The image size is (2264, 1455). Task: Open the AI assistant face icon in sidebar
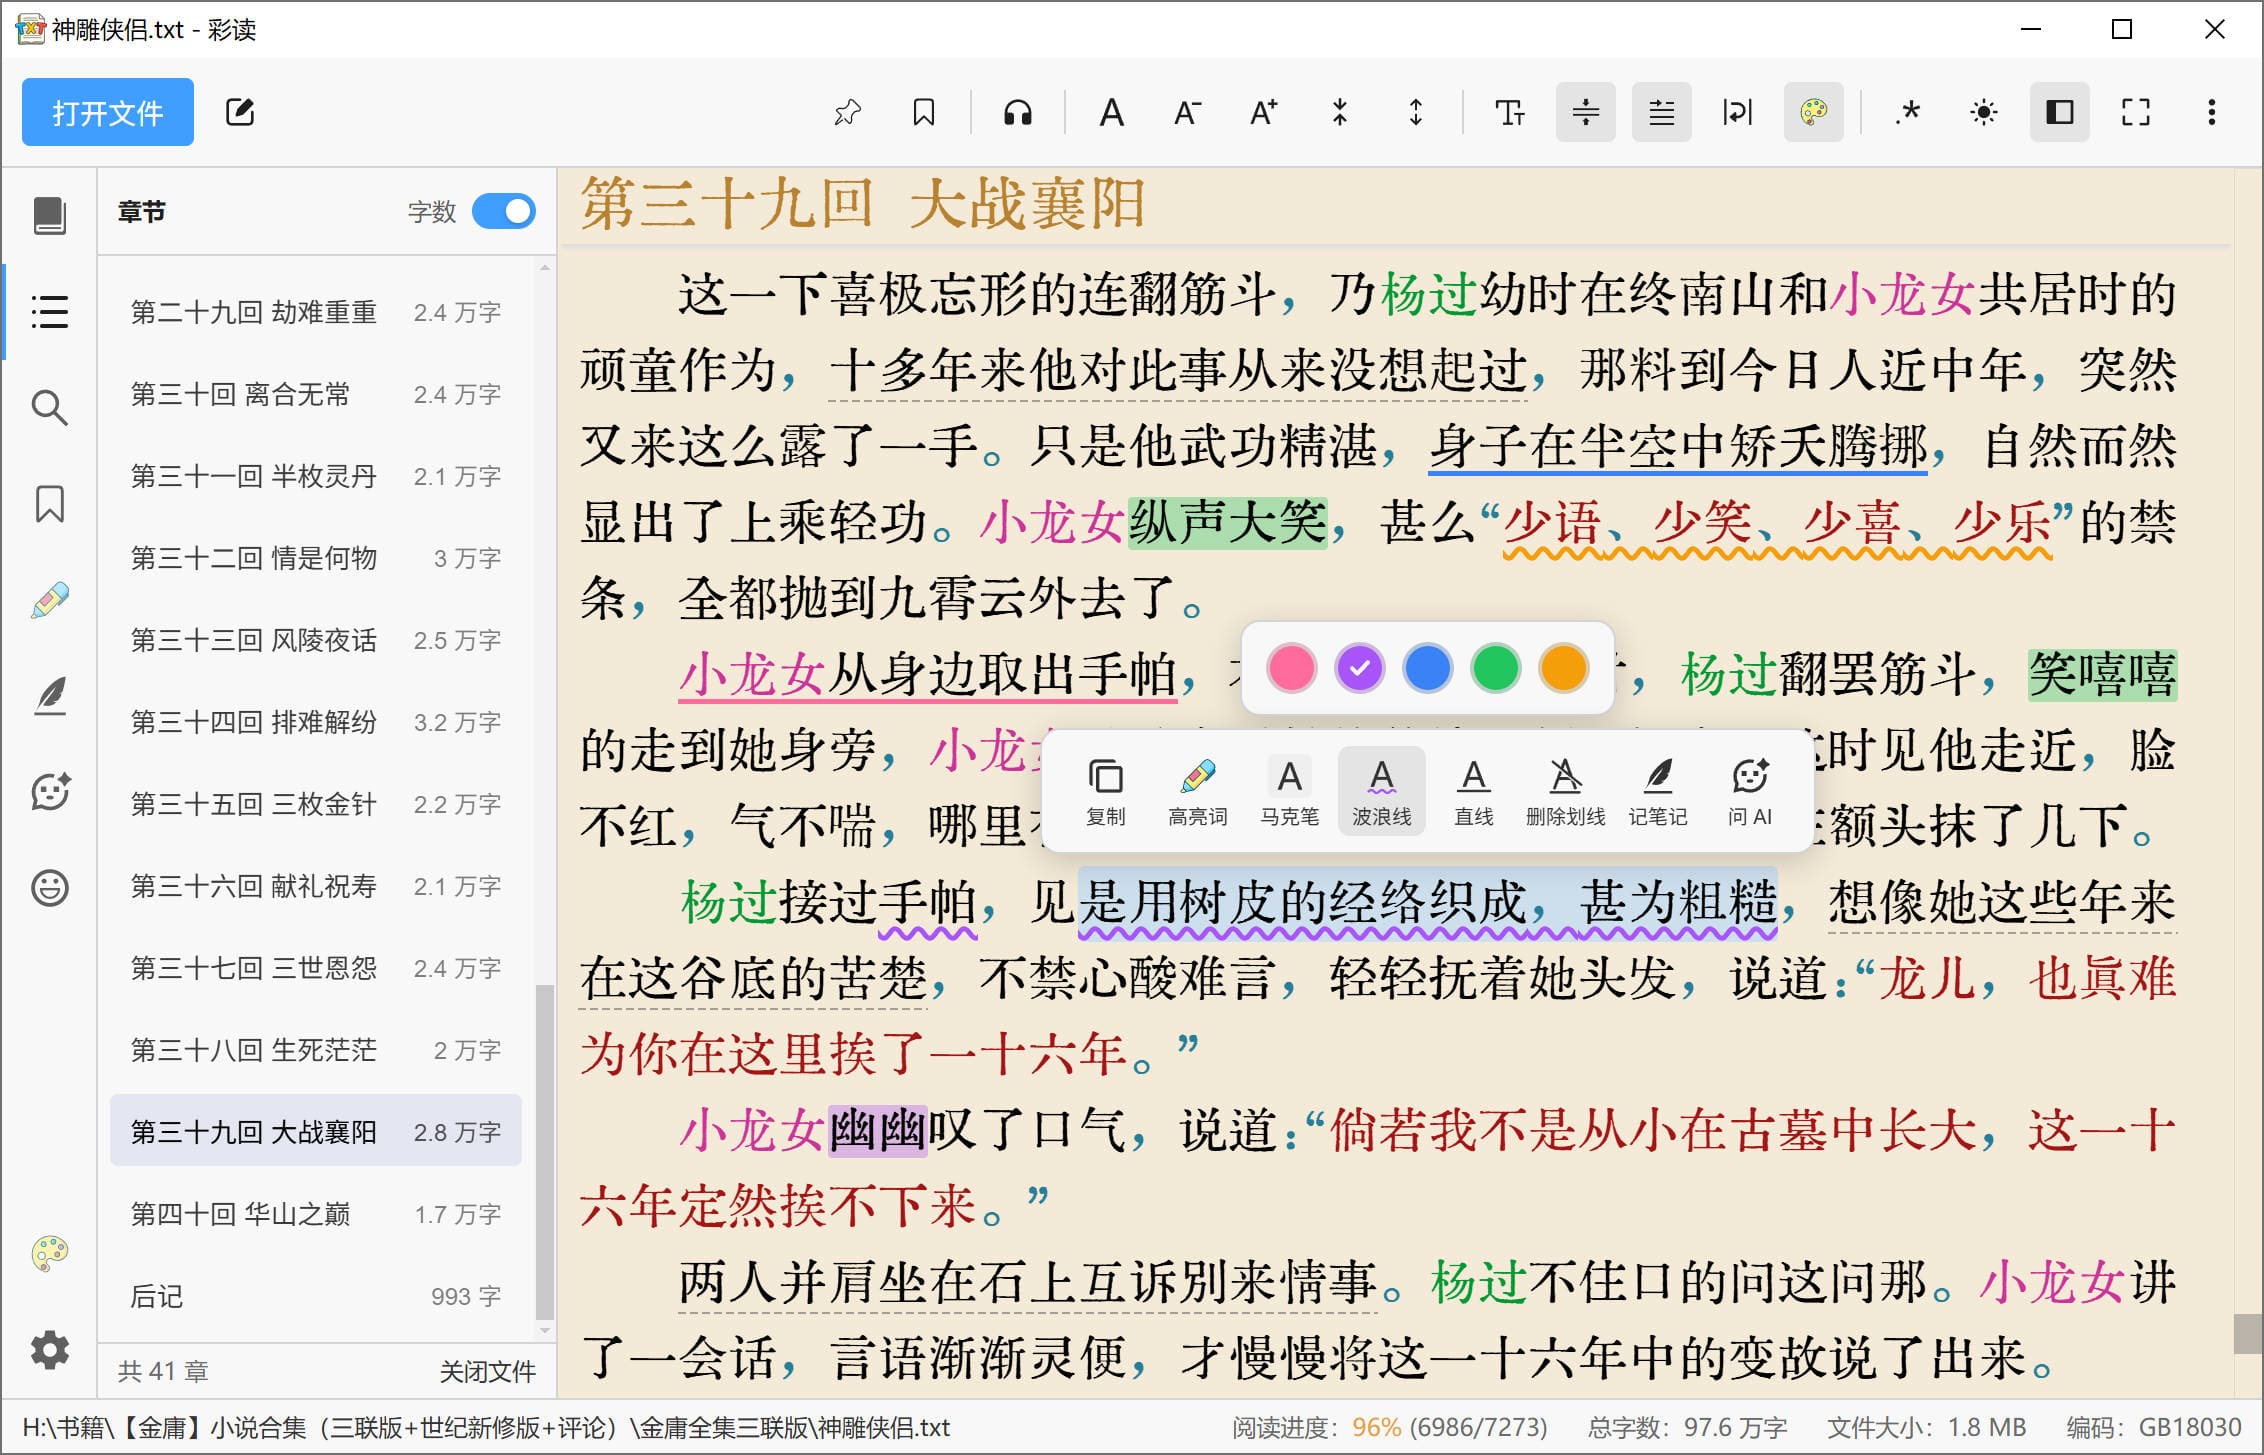(50, 792)
